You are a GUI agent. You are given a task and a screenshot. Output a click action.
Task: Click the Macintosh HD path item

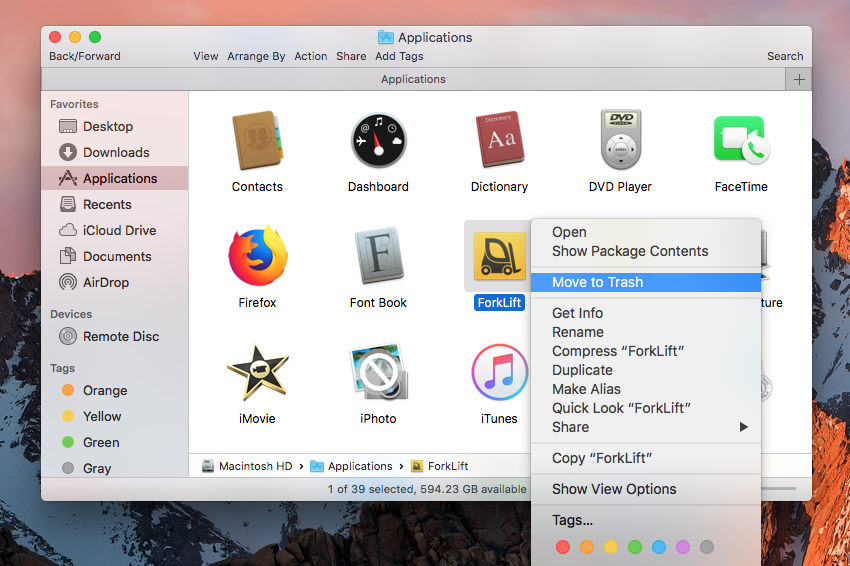point(247,466)
